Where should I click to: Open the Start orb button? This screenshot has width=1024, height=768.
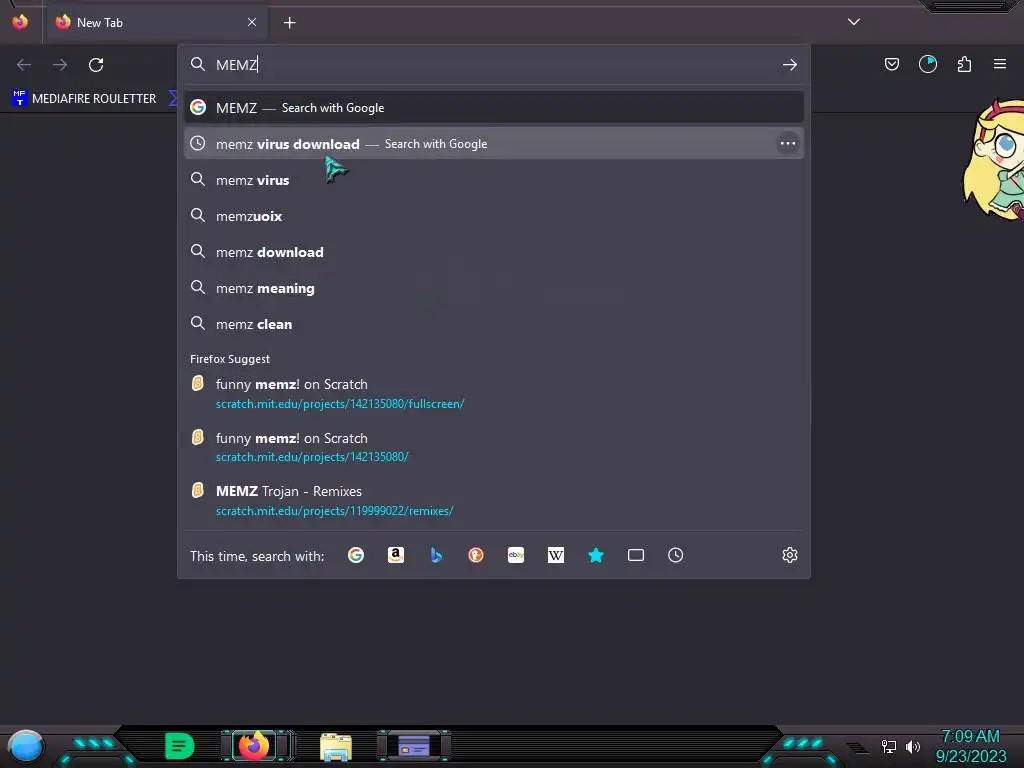(26, 746)
